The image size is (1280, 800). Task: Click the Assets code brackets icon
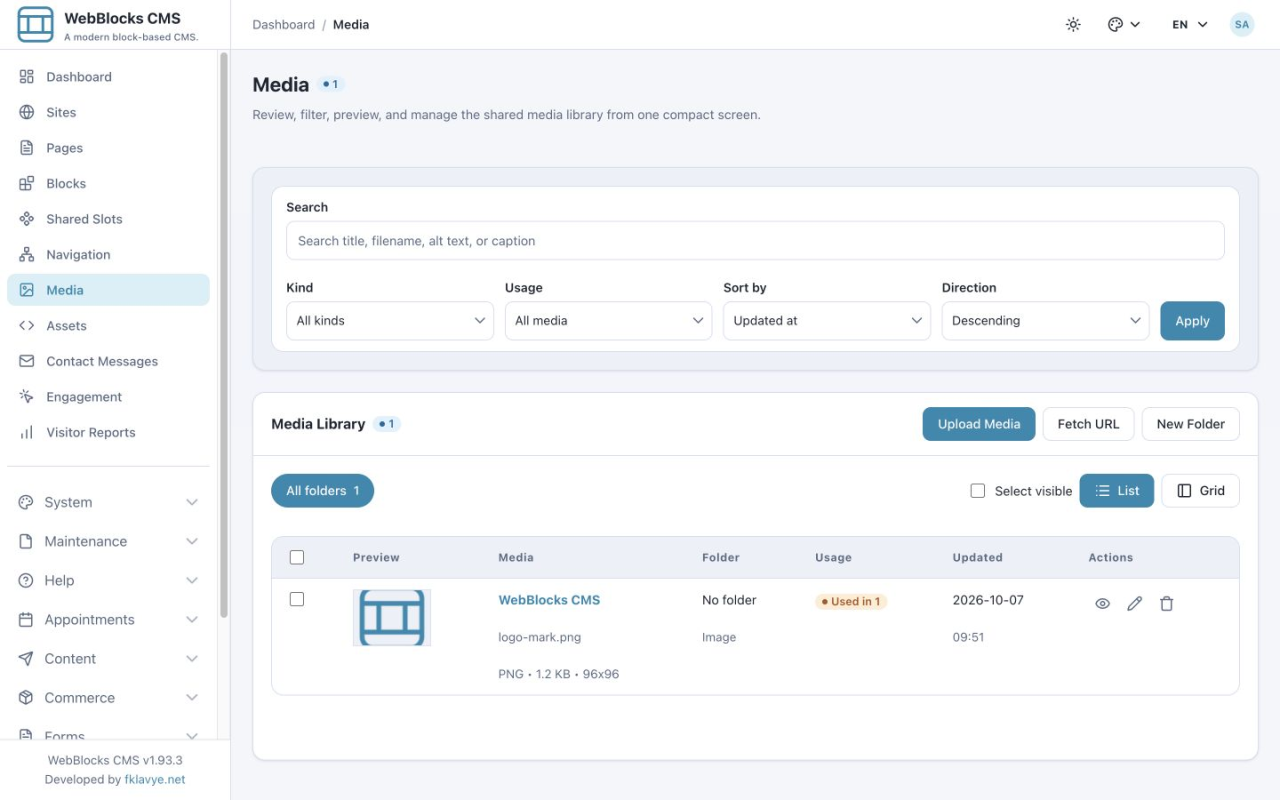(x=27, y=325)
